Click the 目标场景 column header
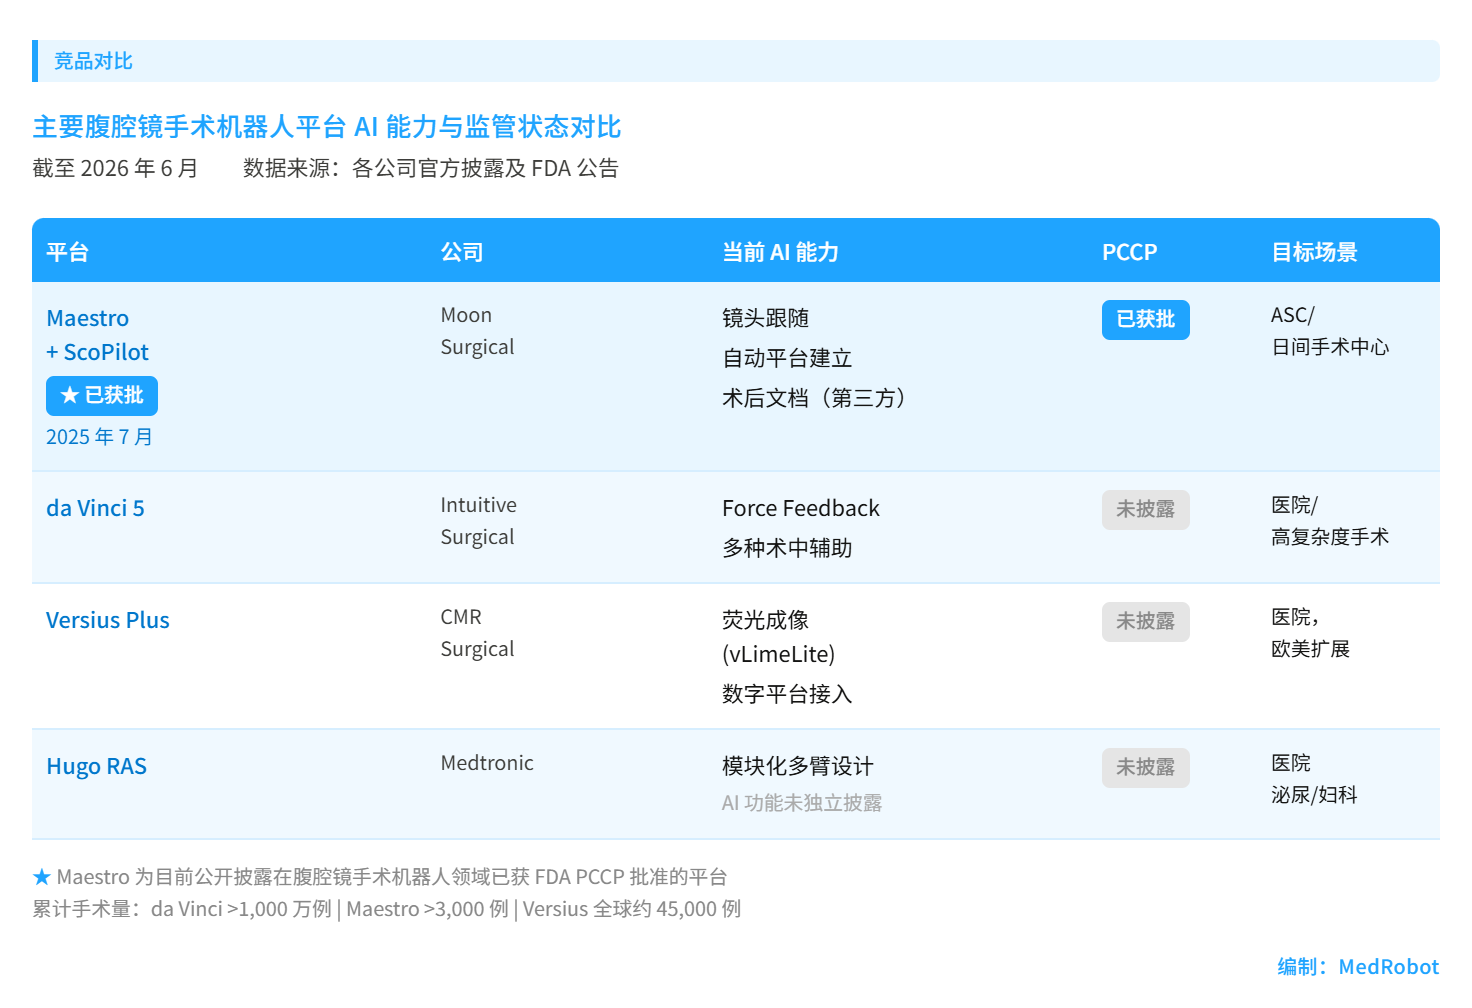This screenshot has width=1472, height=1008. point(1314,252)
